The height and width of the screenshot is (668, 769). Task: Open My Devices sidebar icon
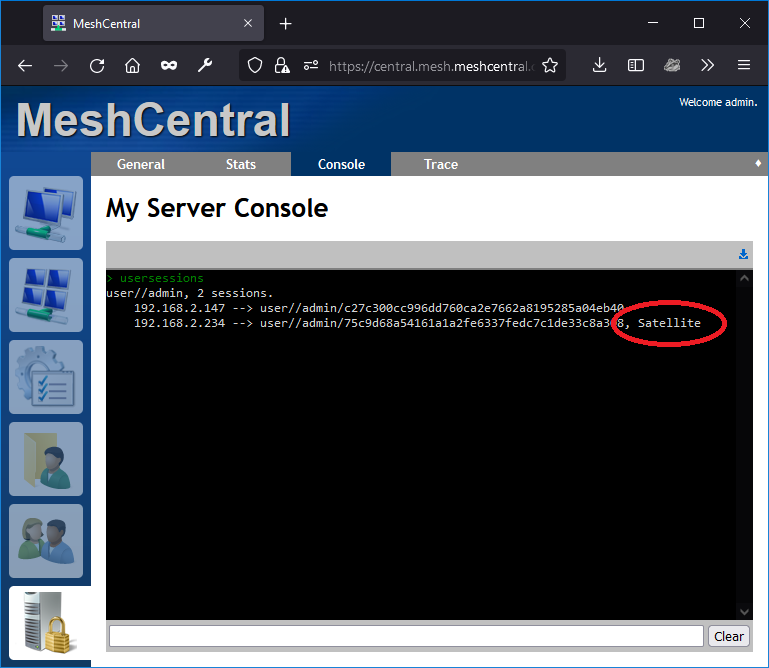46,213
